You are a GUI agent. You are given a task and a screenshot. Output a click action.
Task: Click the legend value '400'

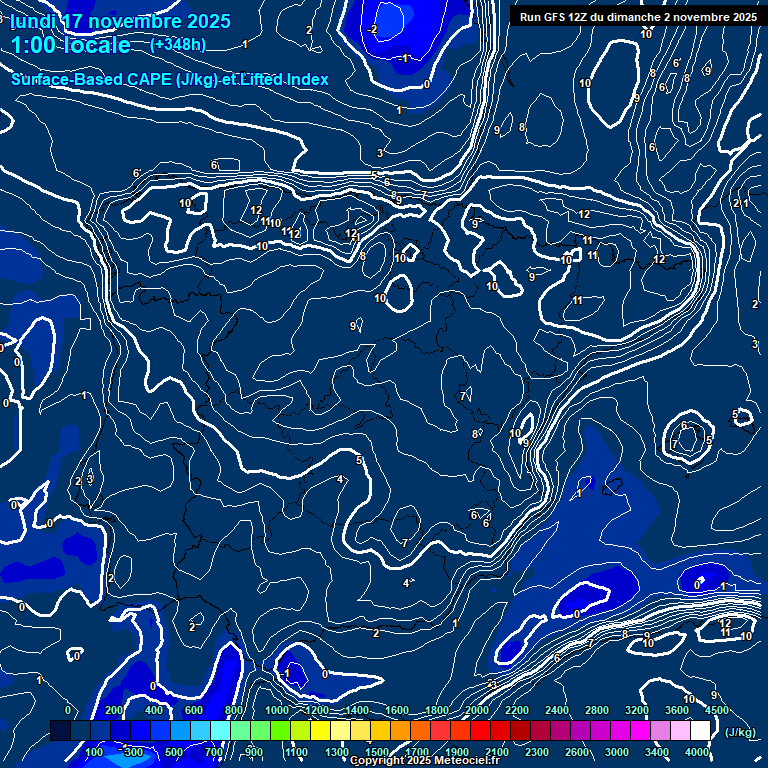[x=154, y=710]
